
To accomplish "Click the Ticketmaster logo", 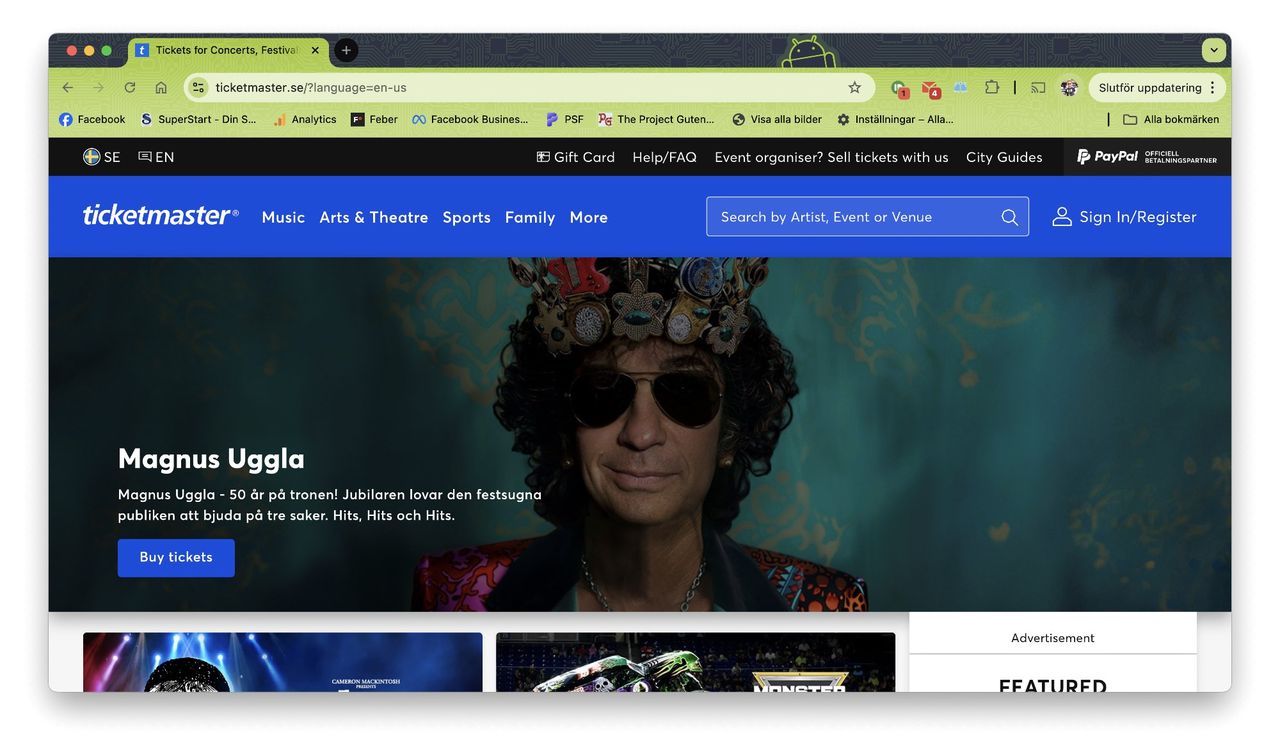I will [160, 216].
